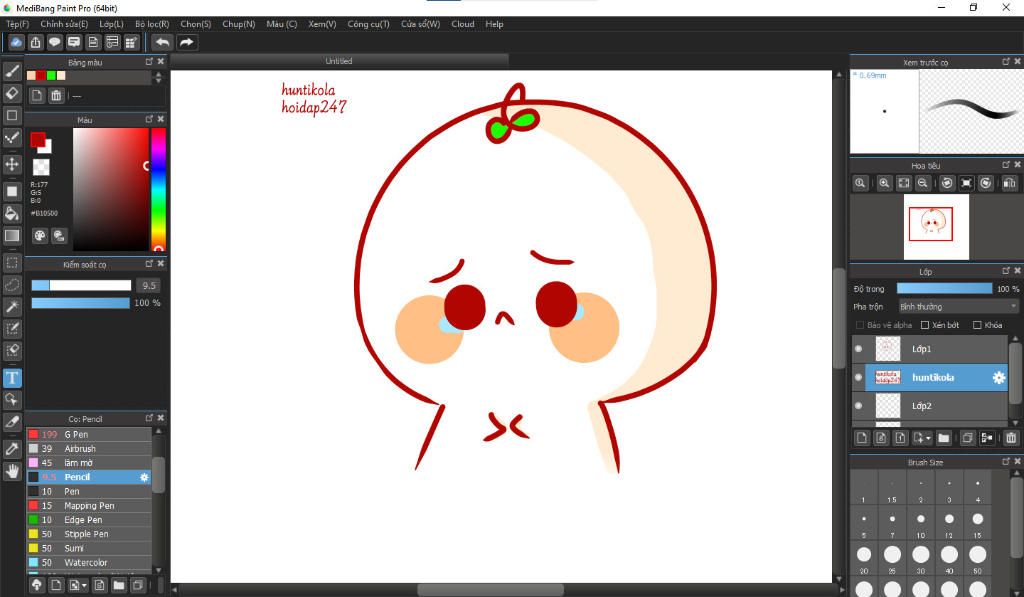Delete palette color with trash icon

(x=56, y=95)
